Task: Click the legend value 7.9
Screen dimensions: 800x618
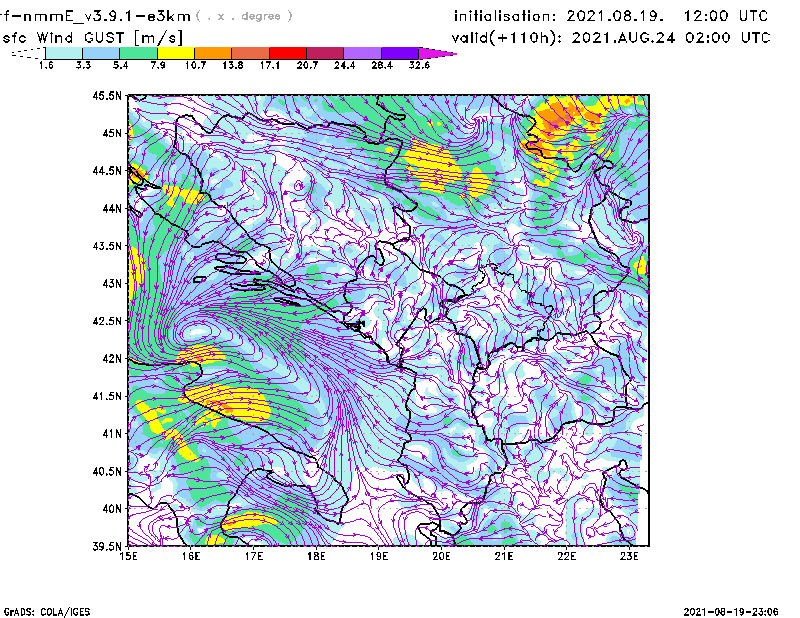Action: [158, 65]
